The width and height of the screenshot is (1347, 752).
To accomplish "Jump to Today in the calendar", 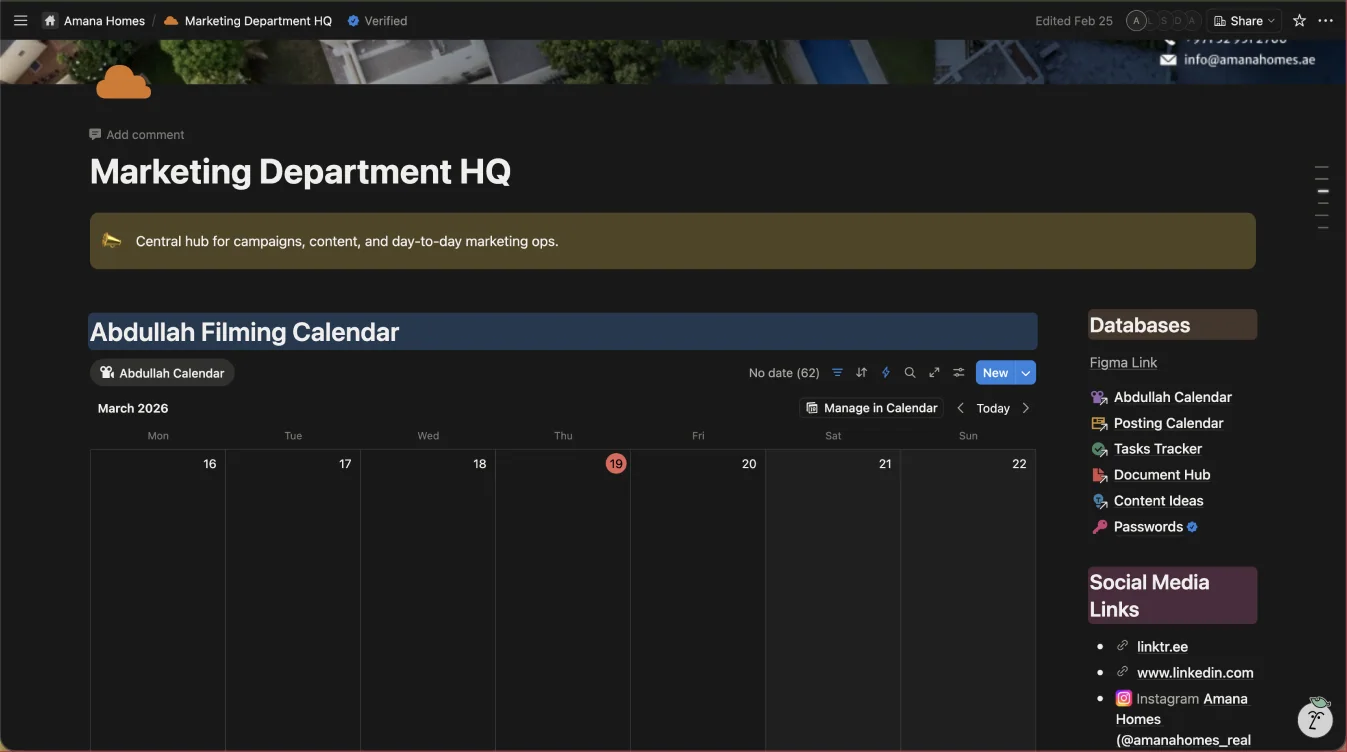I will [993, 408].
